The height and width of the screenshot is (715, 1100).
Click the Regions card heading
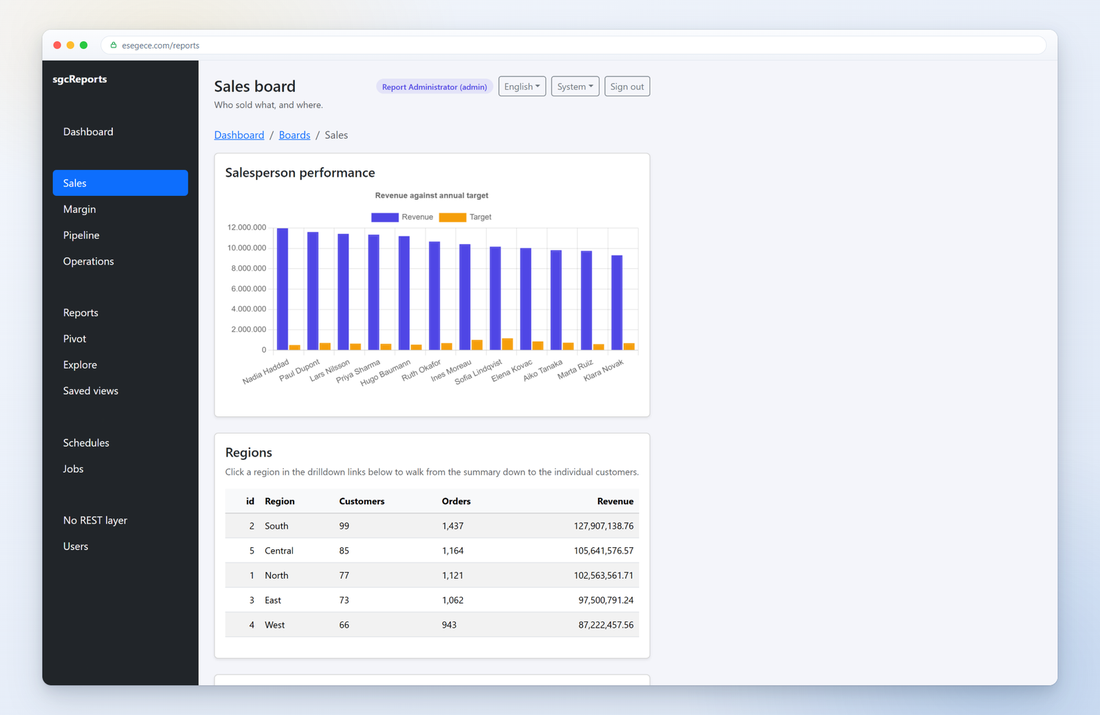(x=248, y=453)
